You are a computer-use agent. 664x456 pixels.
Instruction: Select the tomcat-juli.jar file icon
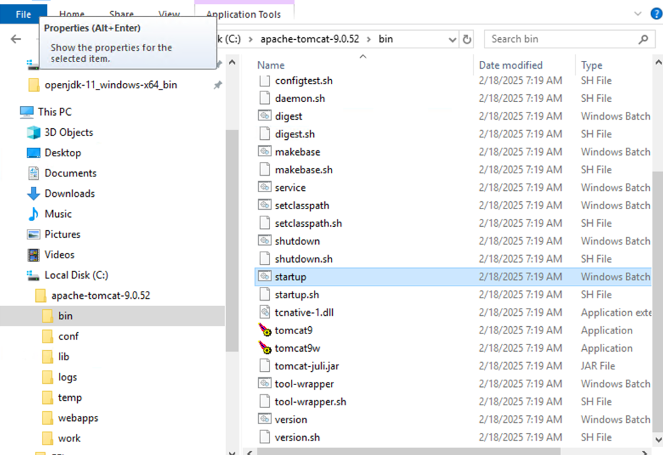[265, 366]
